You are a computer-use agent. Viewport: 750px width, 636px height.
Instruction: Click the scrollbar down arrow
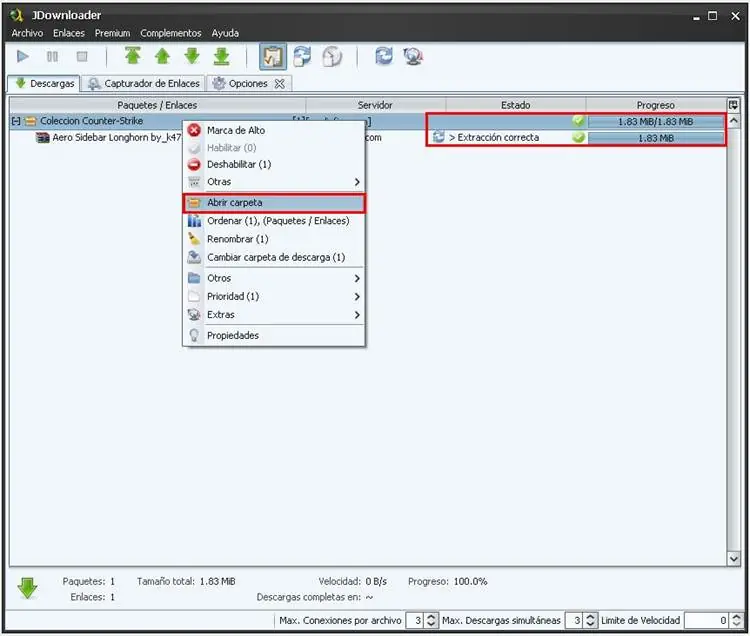(x=734, y=558)
